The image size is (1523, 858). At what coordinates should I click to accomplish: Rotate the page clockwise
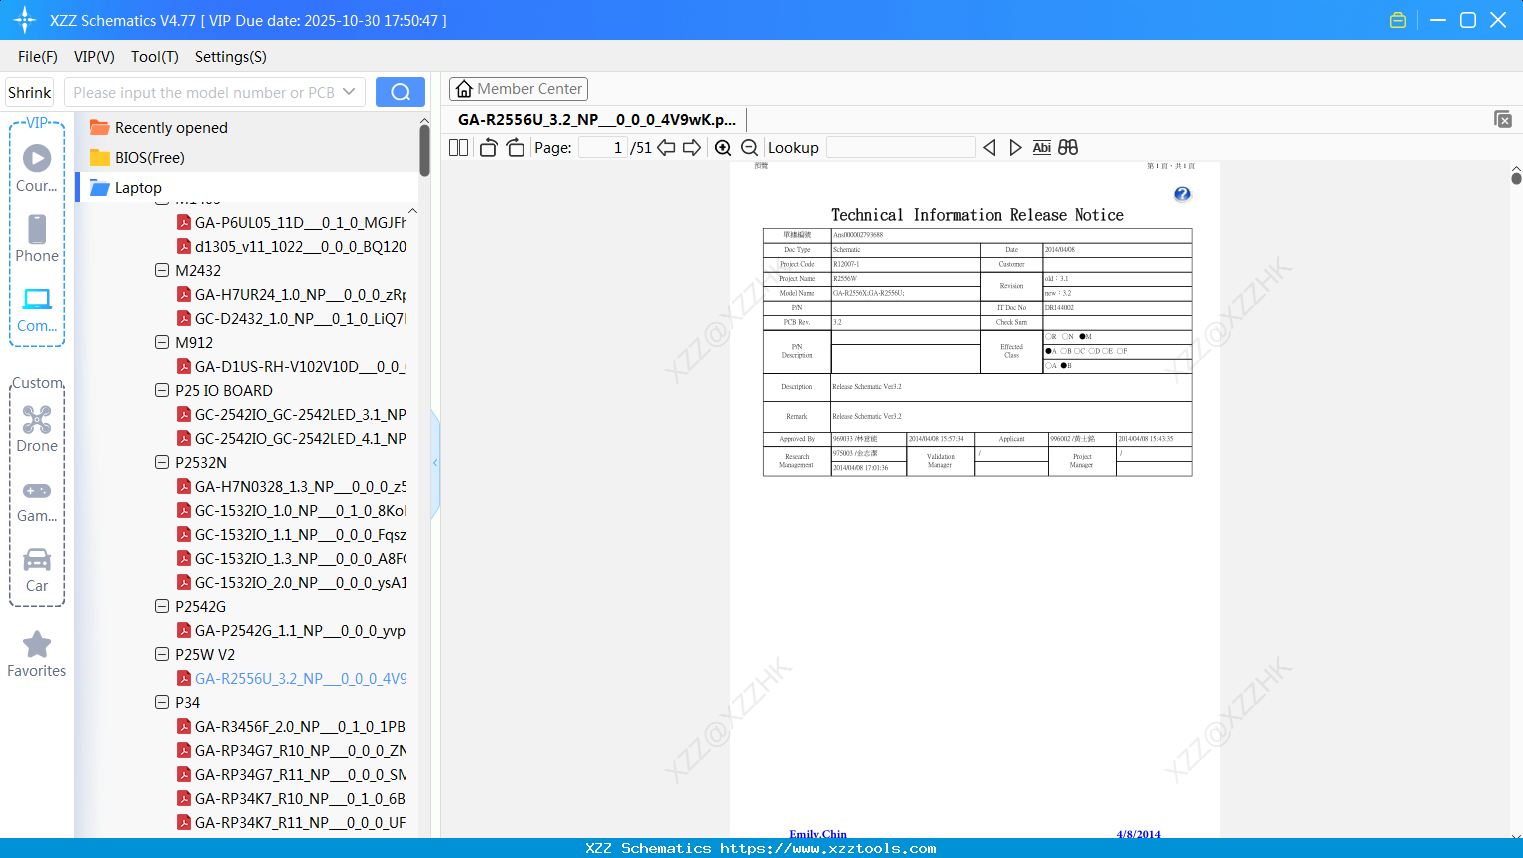[x=515, y=147]
